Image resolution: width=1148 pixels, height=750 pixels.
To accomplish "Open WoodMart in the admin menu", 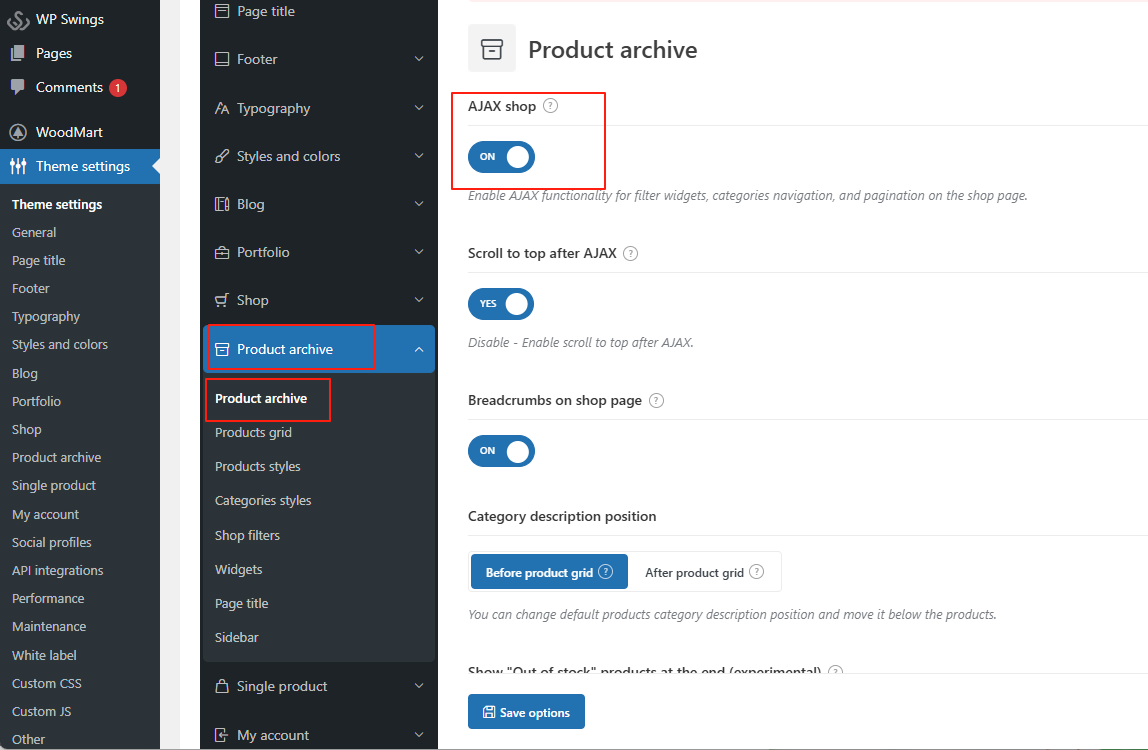I will [69, 132].
